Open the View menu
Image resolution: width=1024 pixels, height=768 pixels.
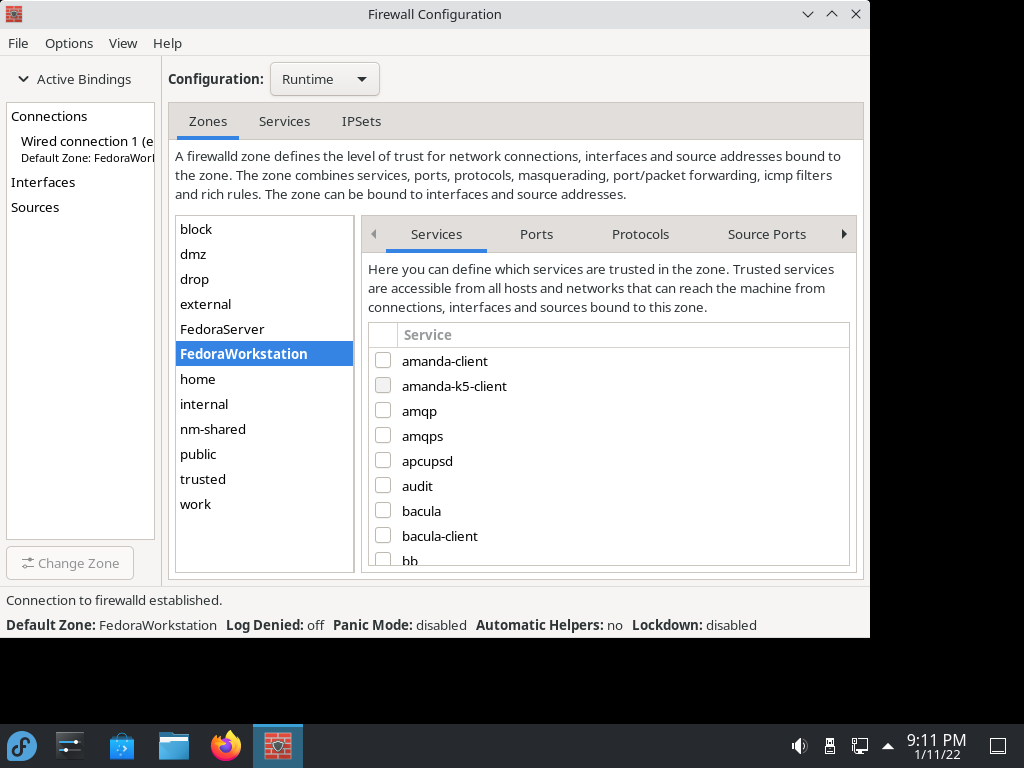123,43
